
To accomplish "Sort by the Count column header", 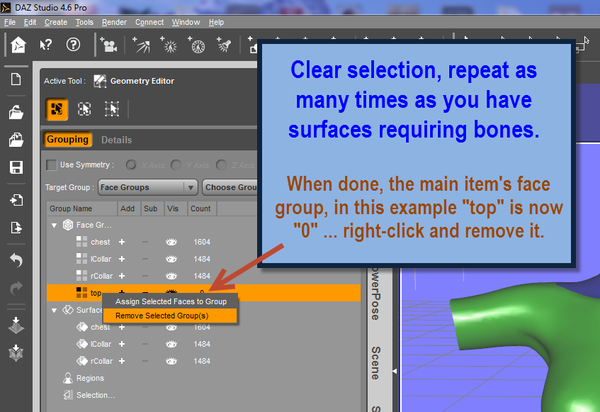I will [x=202, y=209].
